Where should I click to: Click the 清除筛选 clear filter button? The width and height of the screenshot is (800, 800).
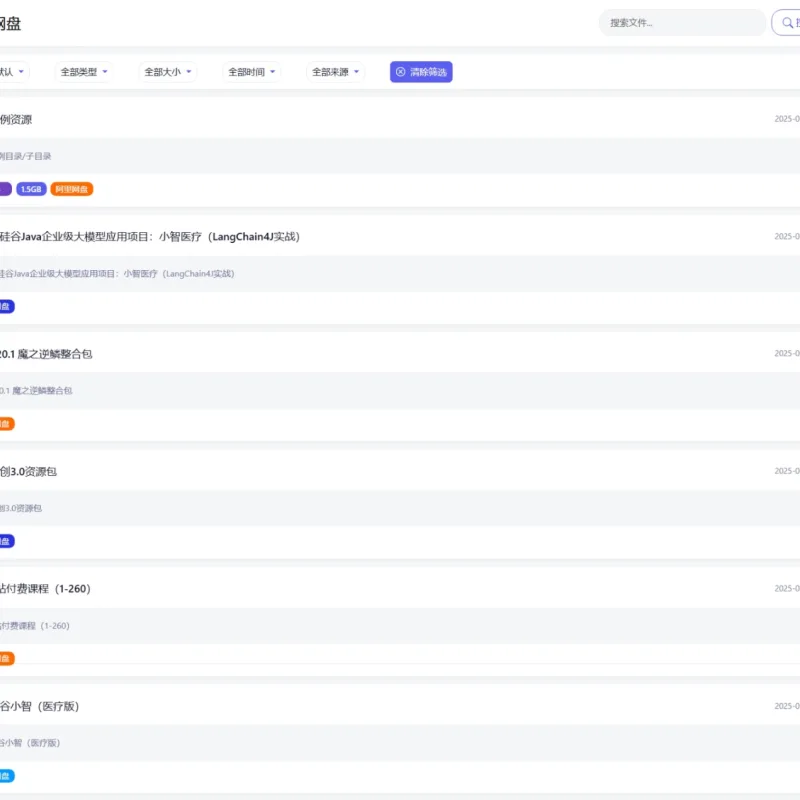click(x=421, y=72)
